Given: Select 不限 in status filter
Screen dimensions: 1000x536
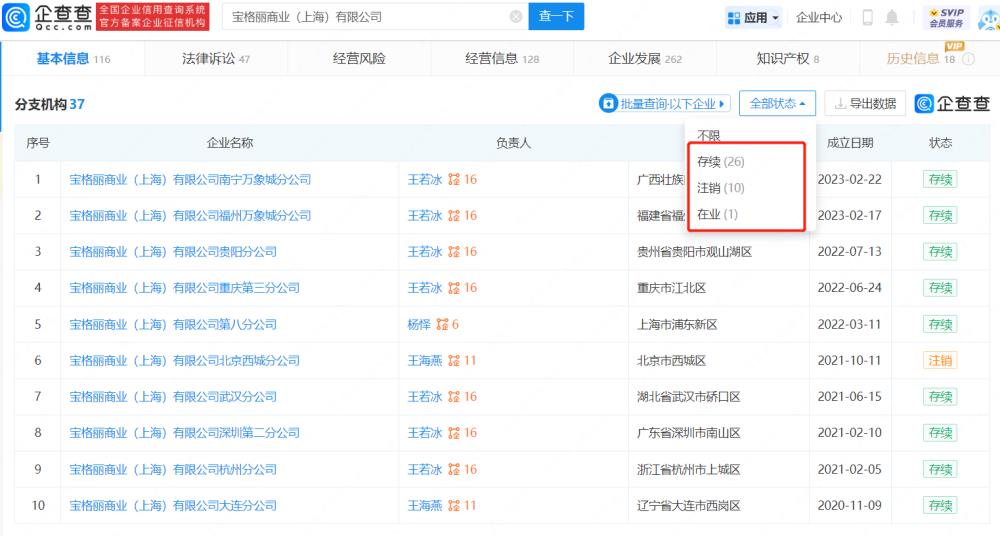Looking at the screenshot, I should click(x=708, y=135).
